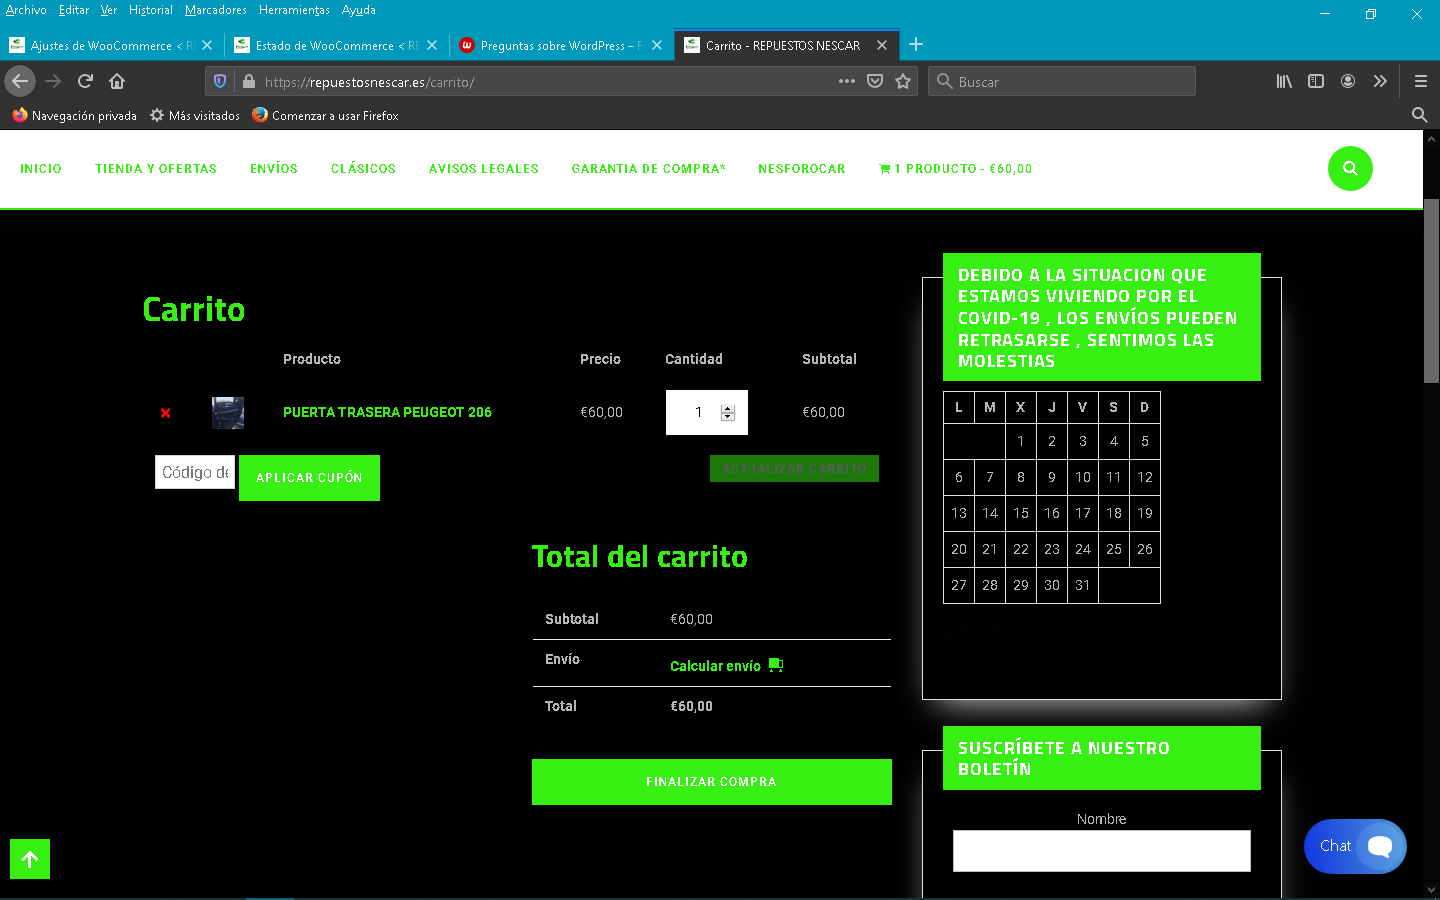Click the Buscar search box
The height and width of the screenshot is (900, 1440).
tap(1061, 82)
